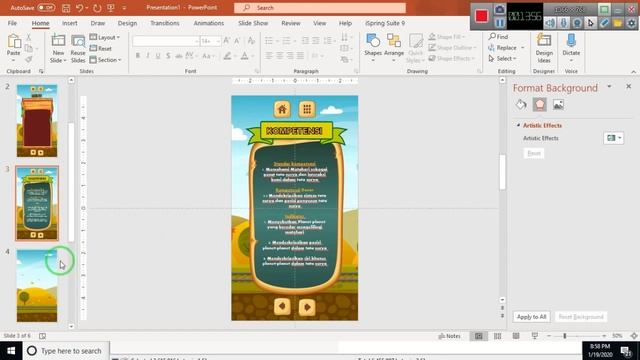Open the Transitions tab
This screenshot has width=640, height=360.
[164, 23]
